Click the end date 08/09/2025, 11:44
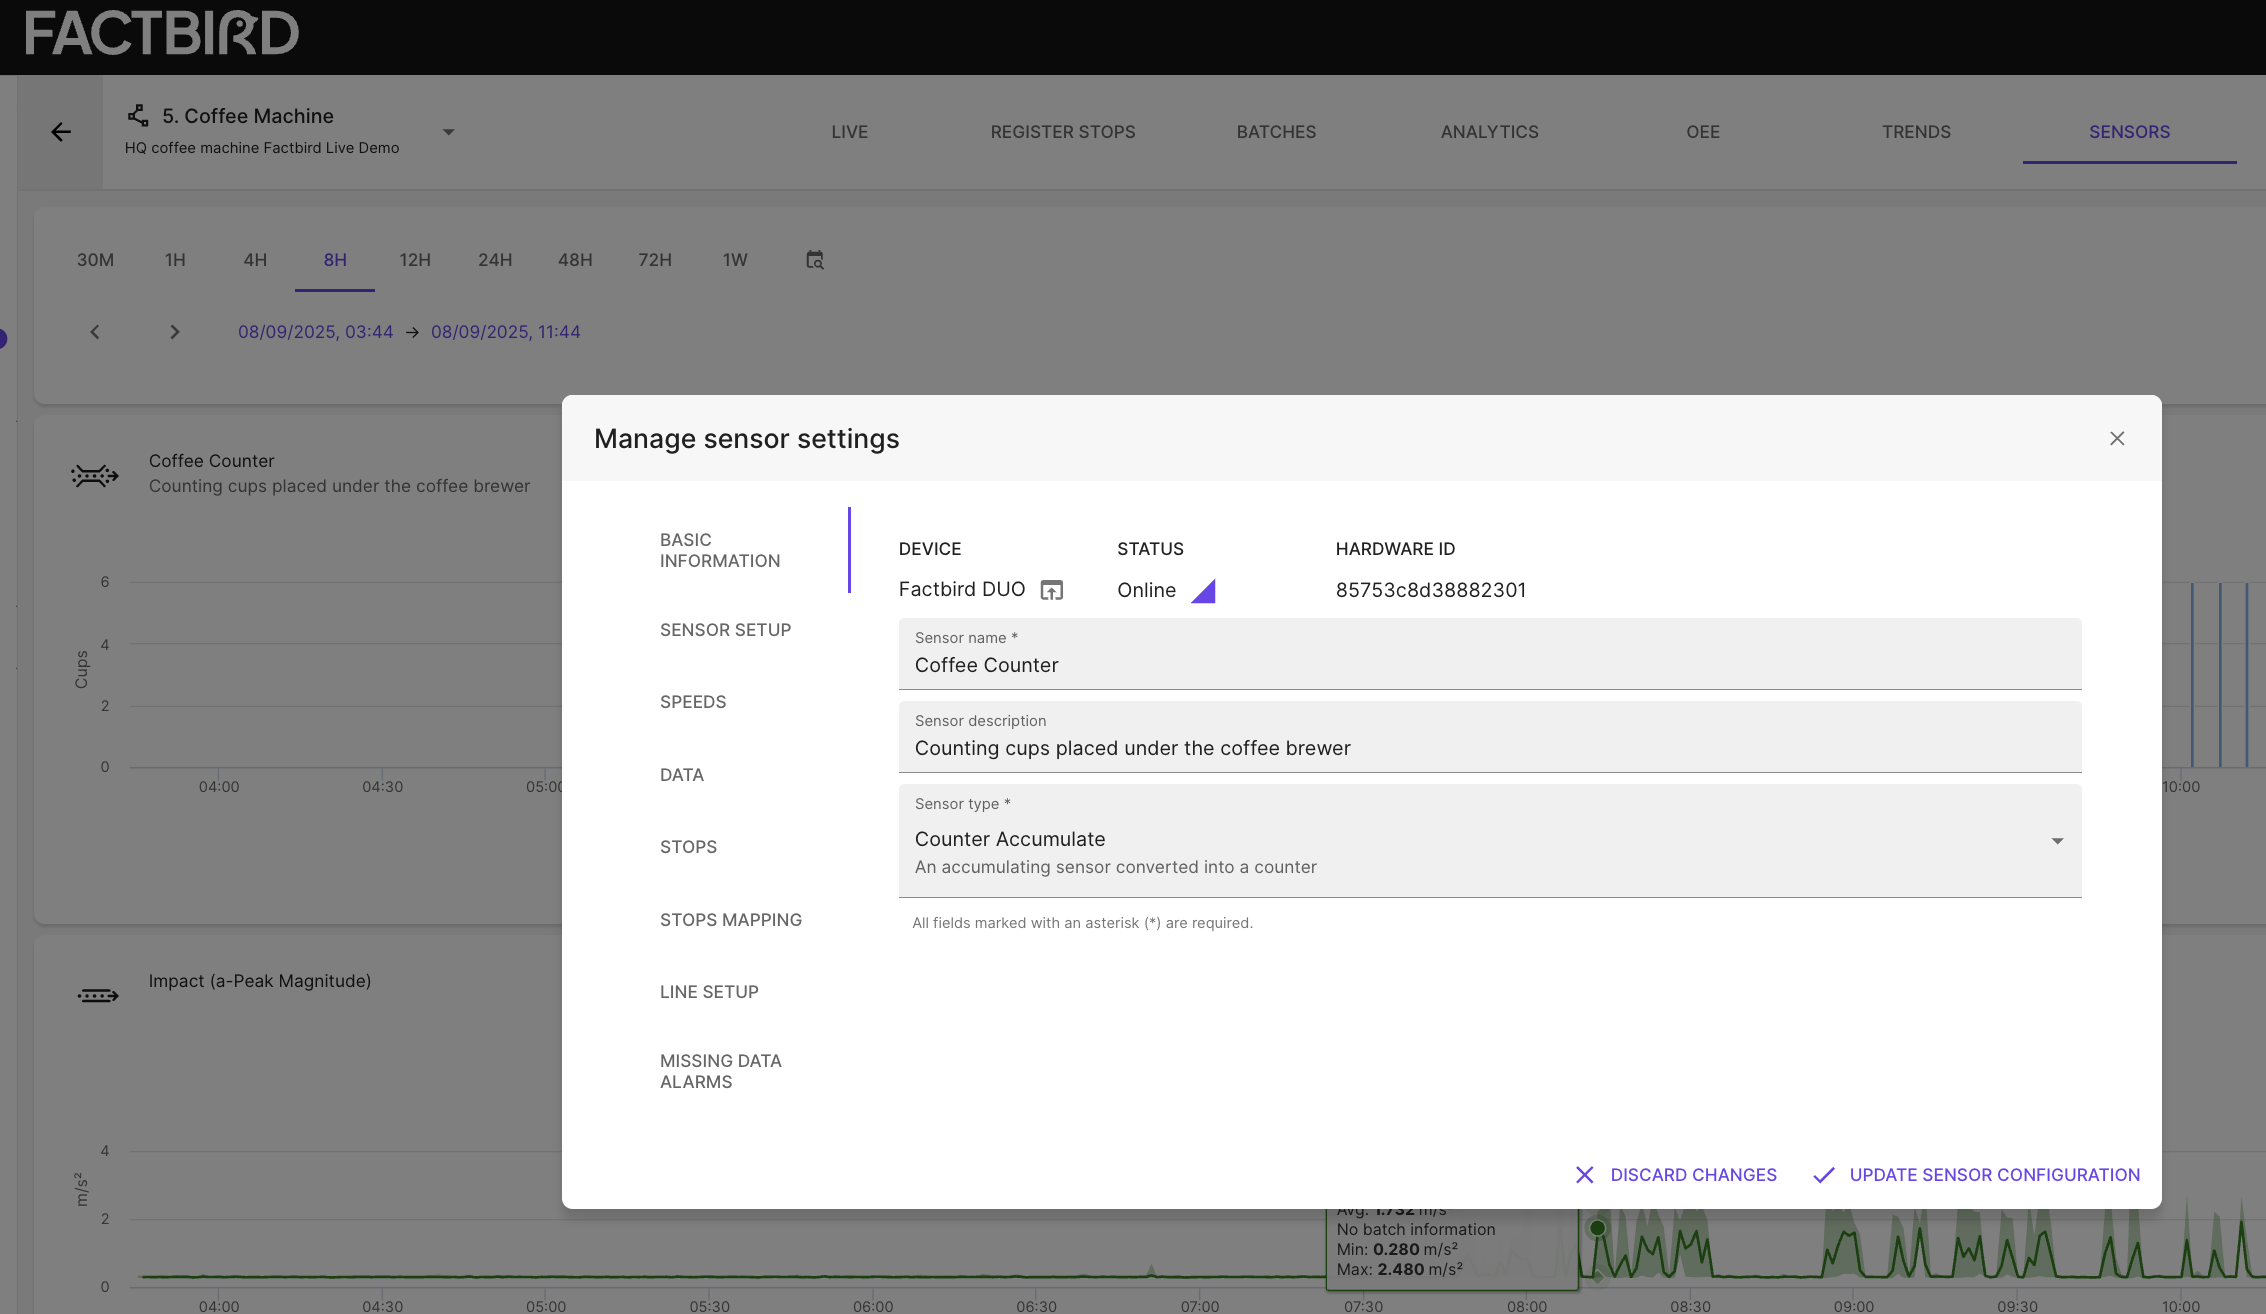 click(505, 332)
